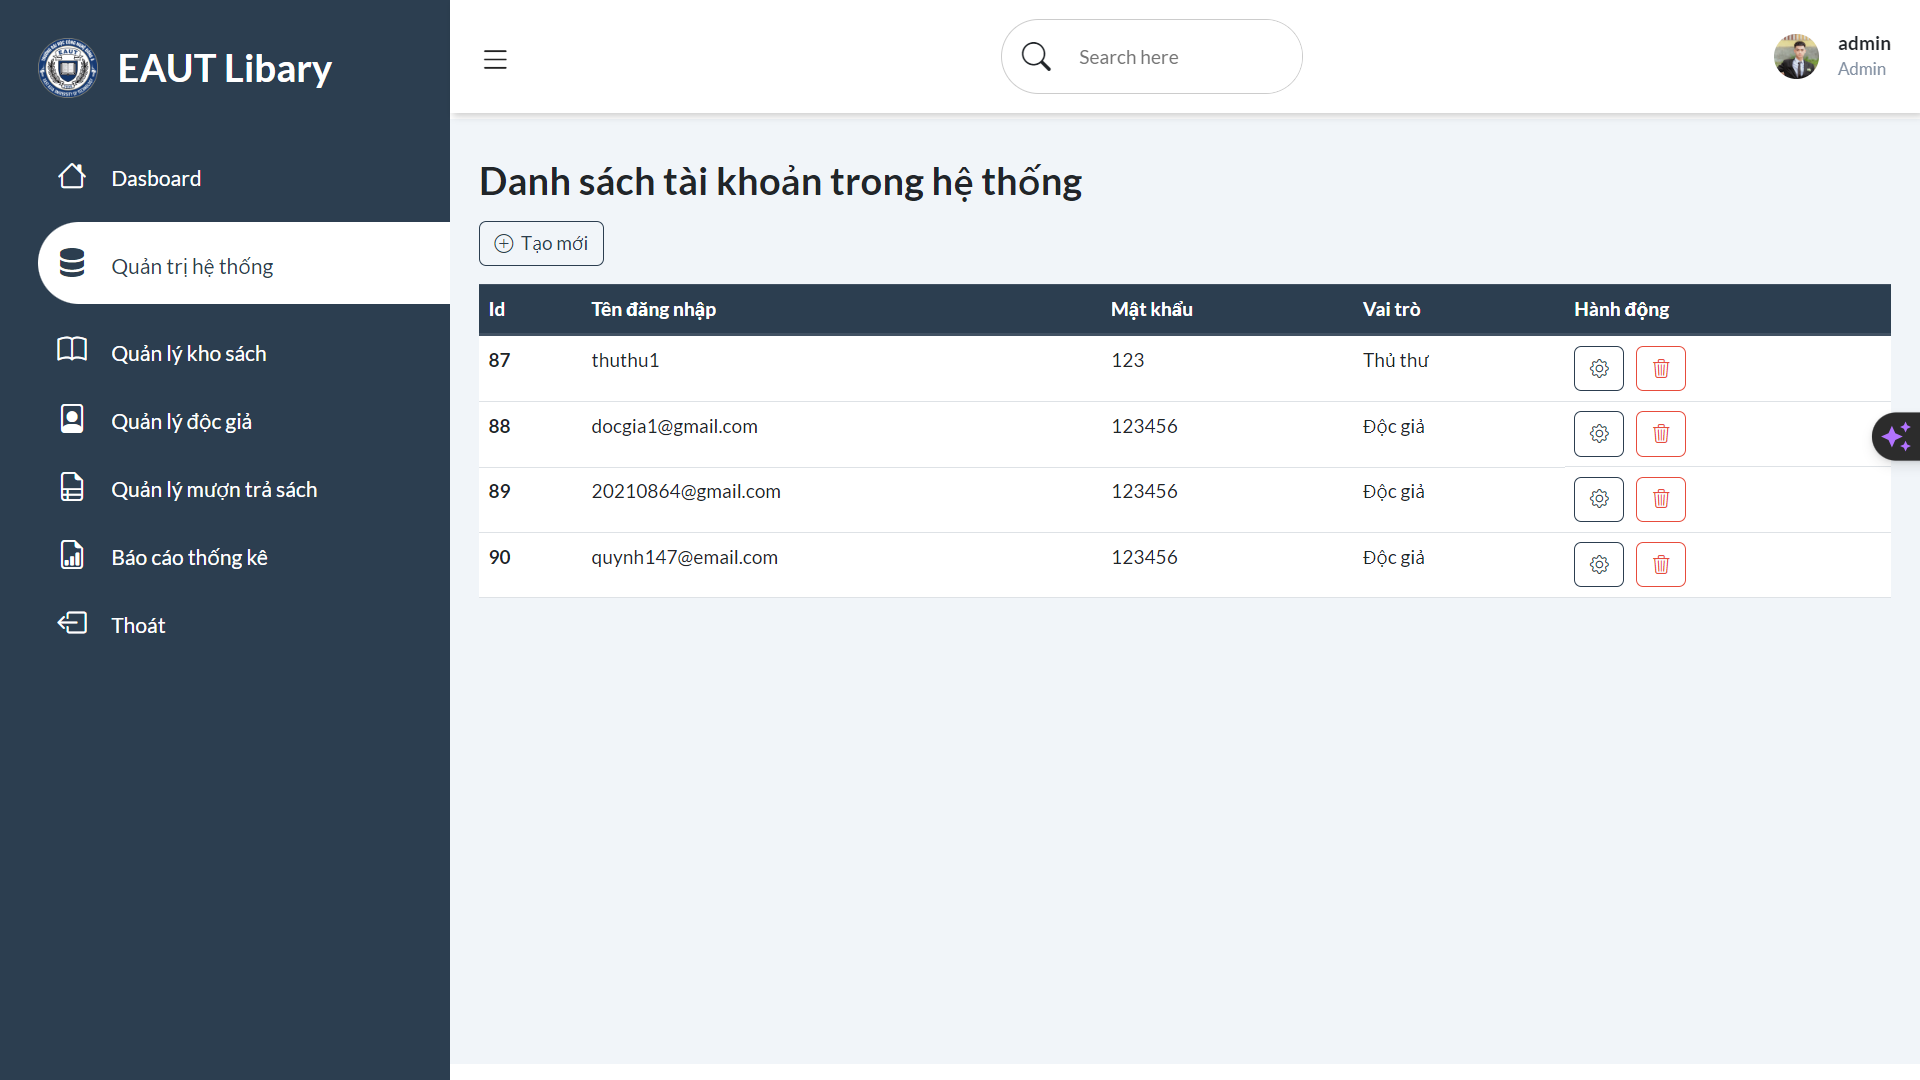The image size is (1920, 1080).
Task: Delete account docgia1@gmail.com with trash icon
Action: pos(1660,434)
